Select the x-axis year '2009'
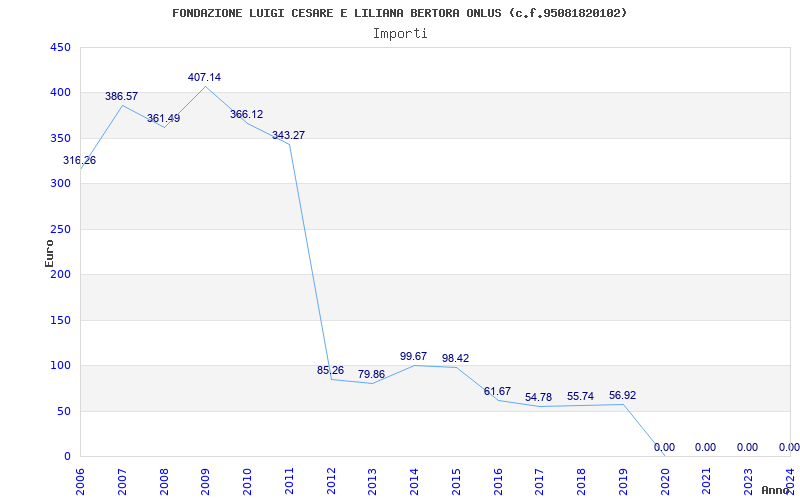This screenshot has width=800, height=500. point(206,482)
